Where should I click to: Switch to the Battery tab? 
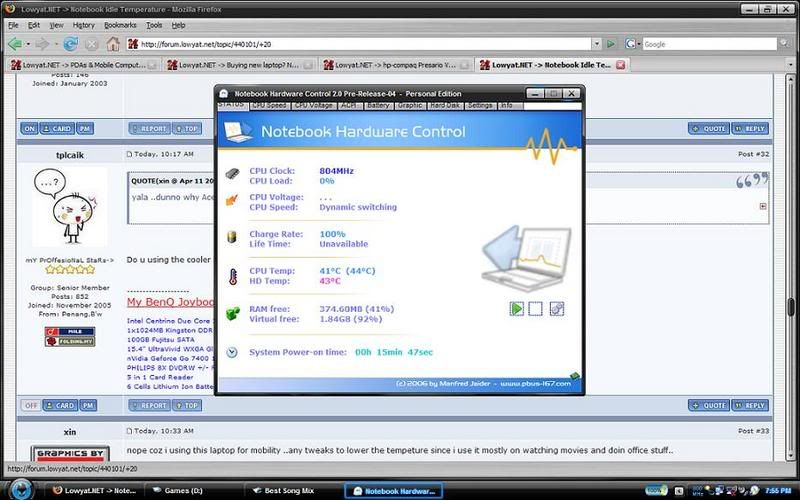(378, 105)
